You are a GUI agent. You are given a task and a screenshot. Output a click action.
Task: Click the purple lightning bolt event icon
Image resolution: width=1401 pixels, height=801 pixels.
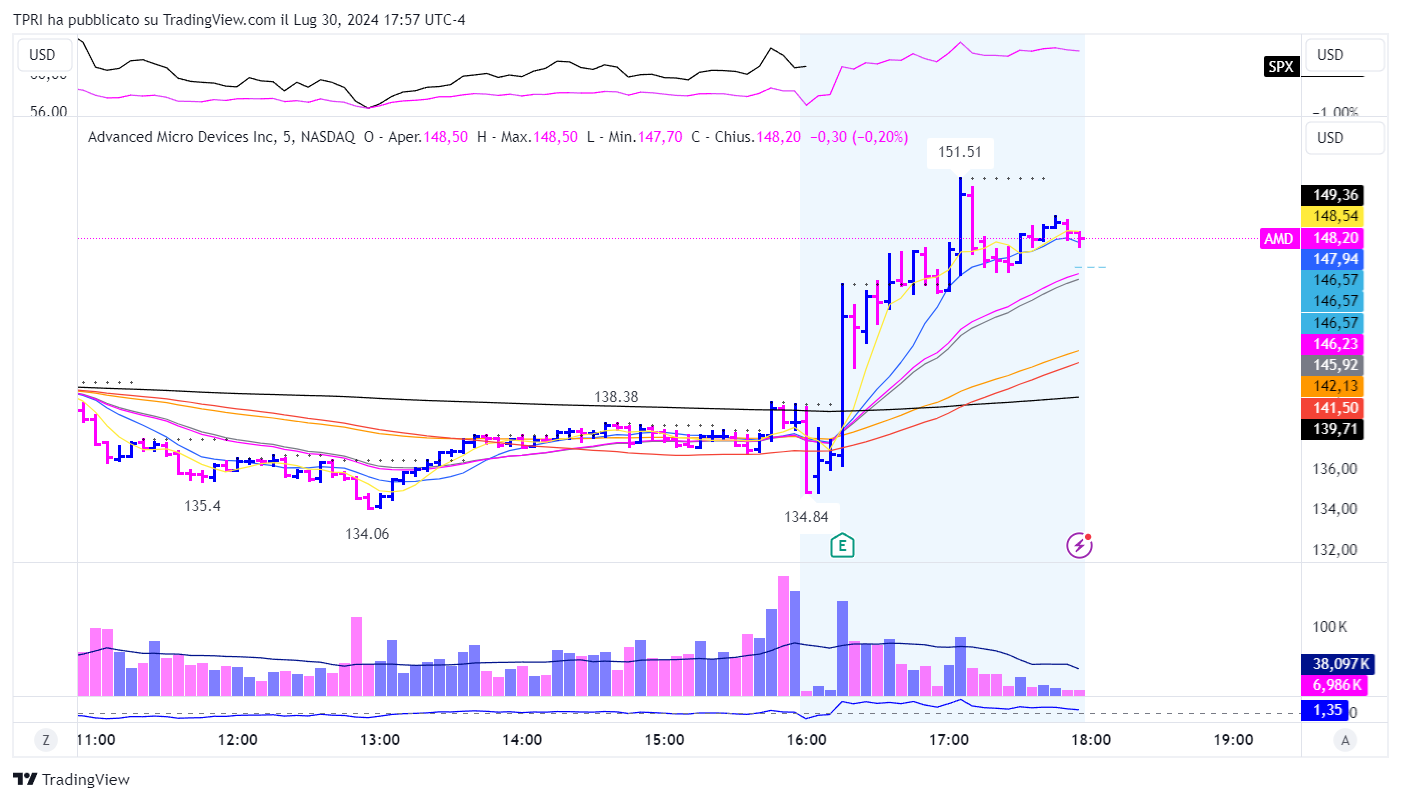1079,545
